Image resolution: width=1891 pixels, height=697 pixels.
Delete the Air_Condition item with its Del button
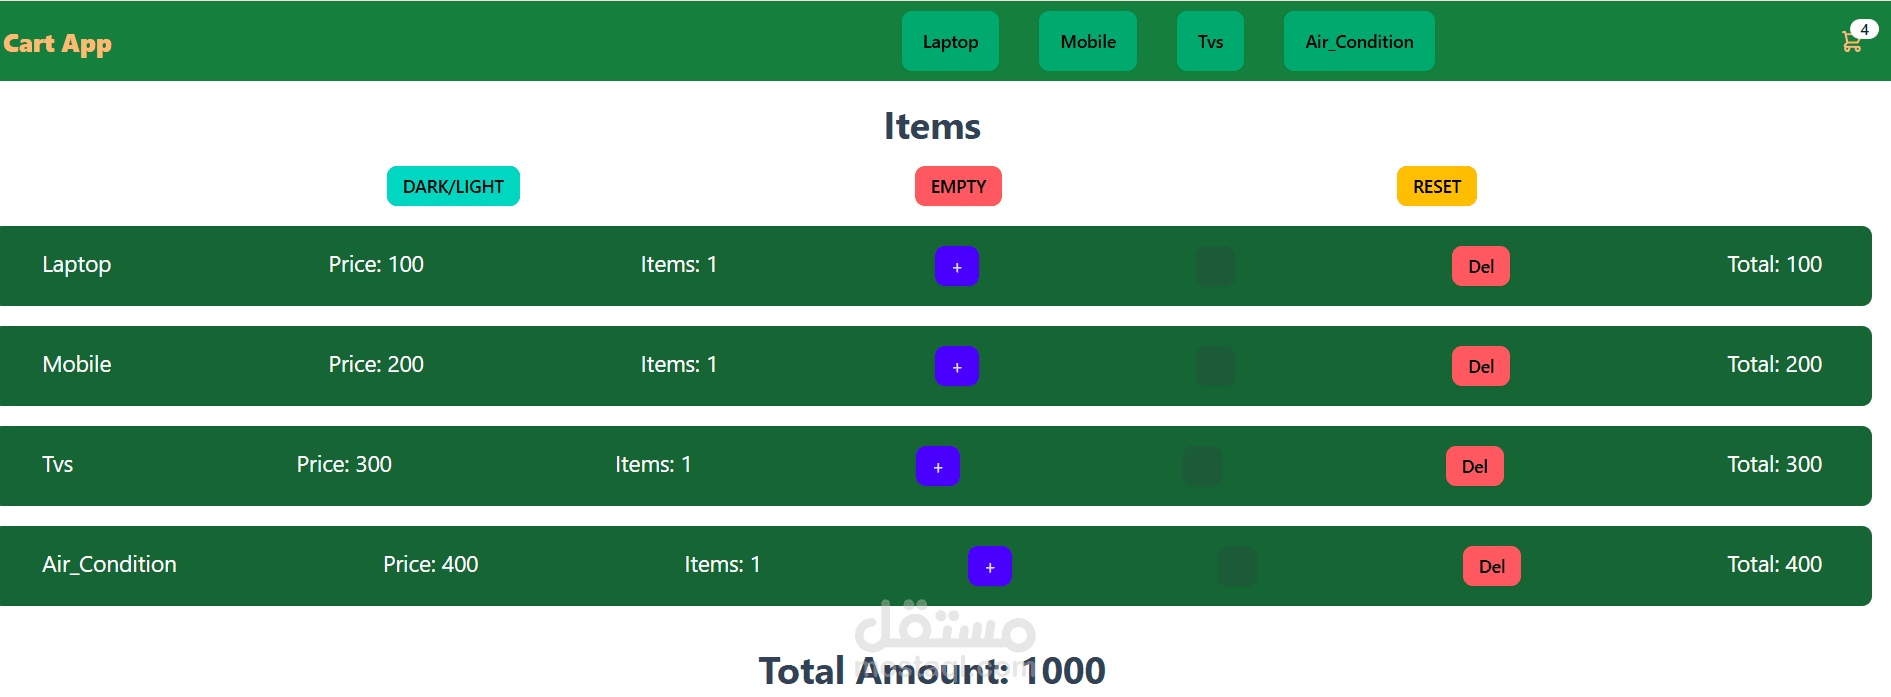1491,566
